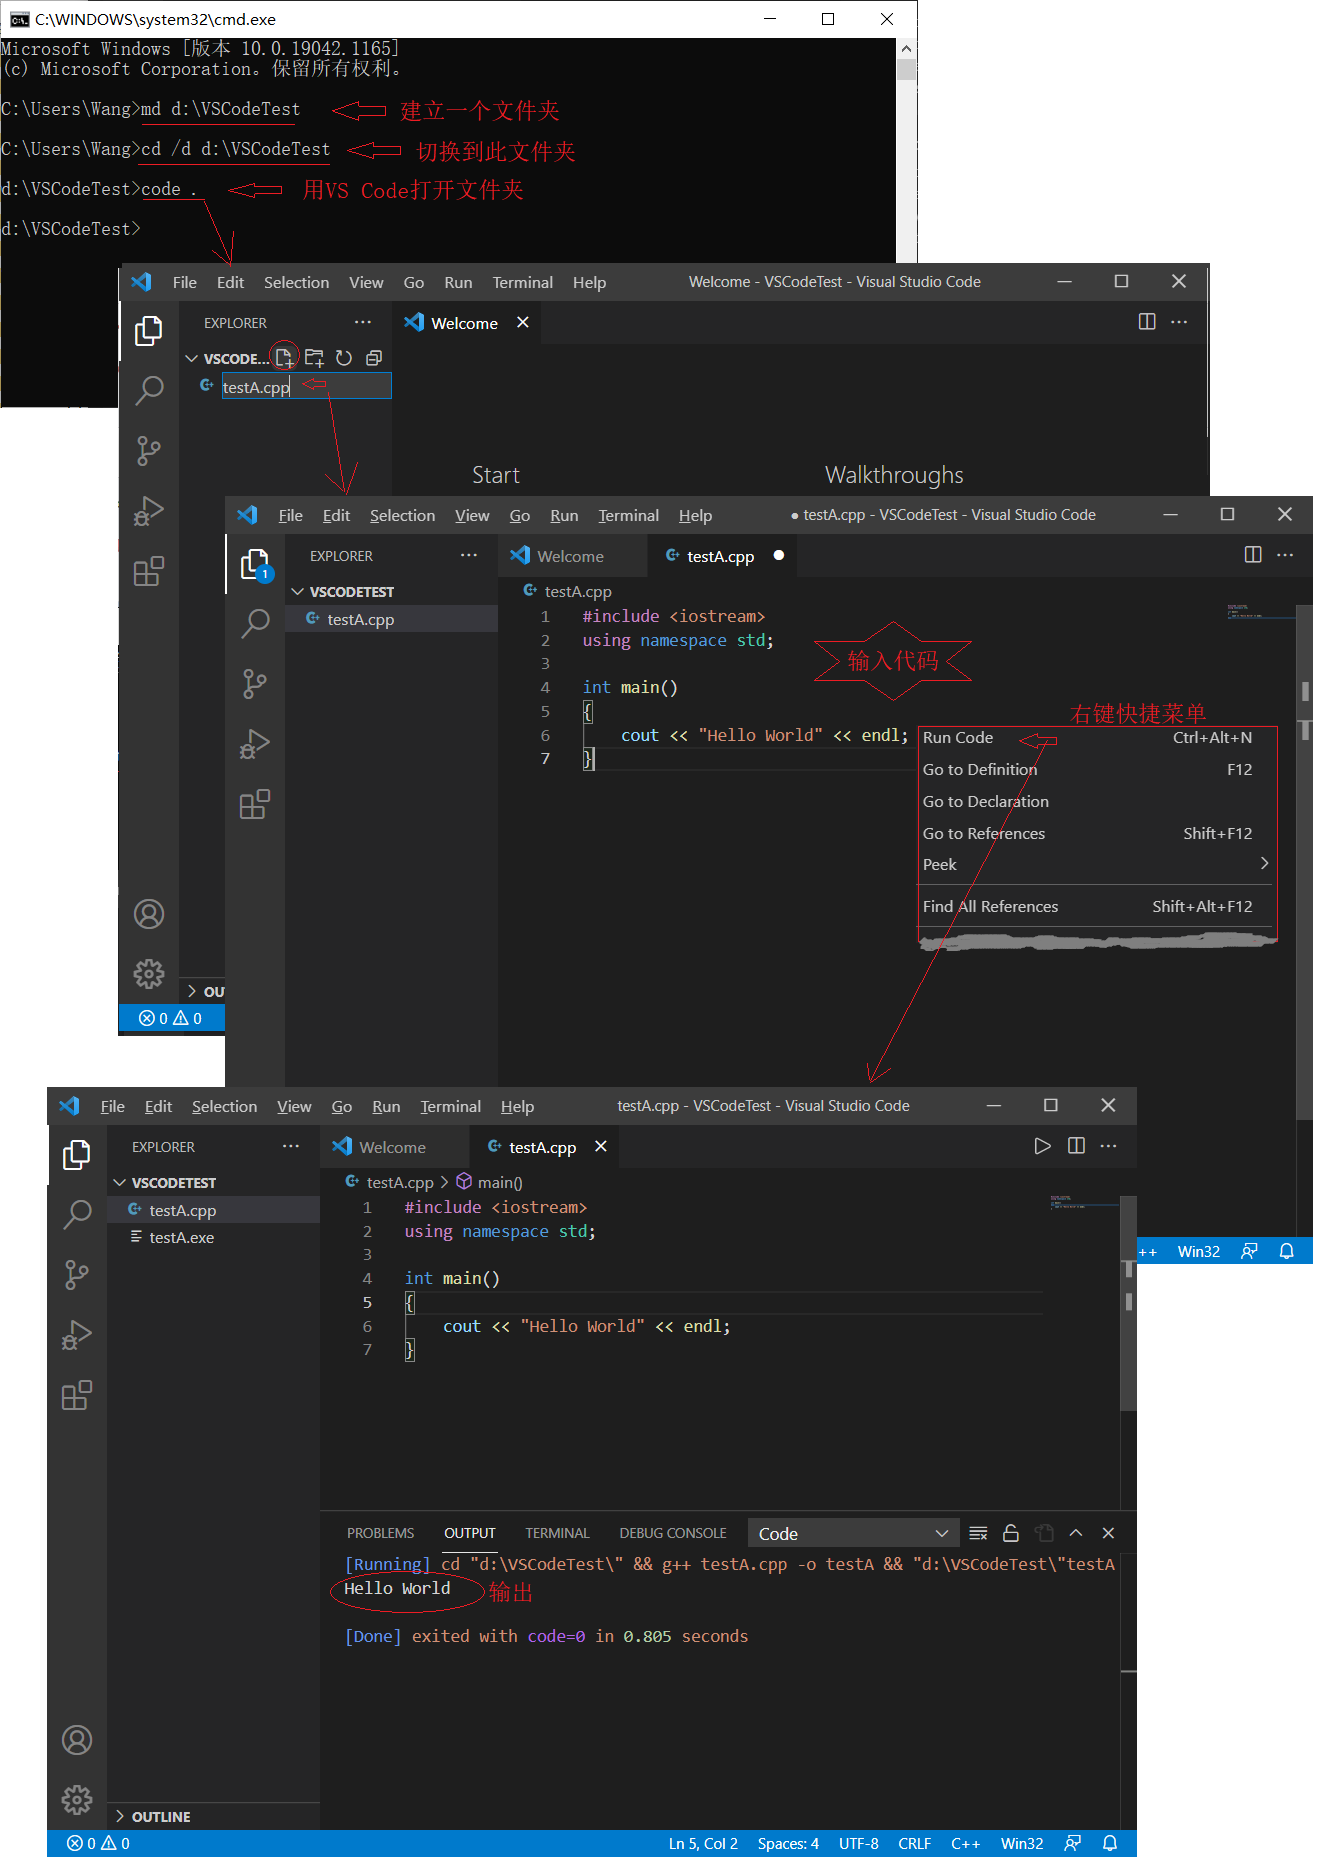Close the testA.cpp tab in the bottom window
The height and width of the screenshot is (1867, 1323).
601,1146
